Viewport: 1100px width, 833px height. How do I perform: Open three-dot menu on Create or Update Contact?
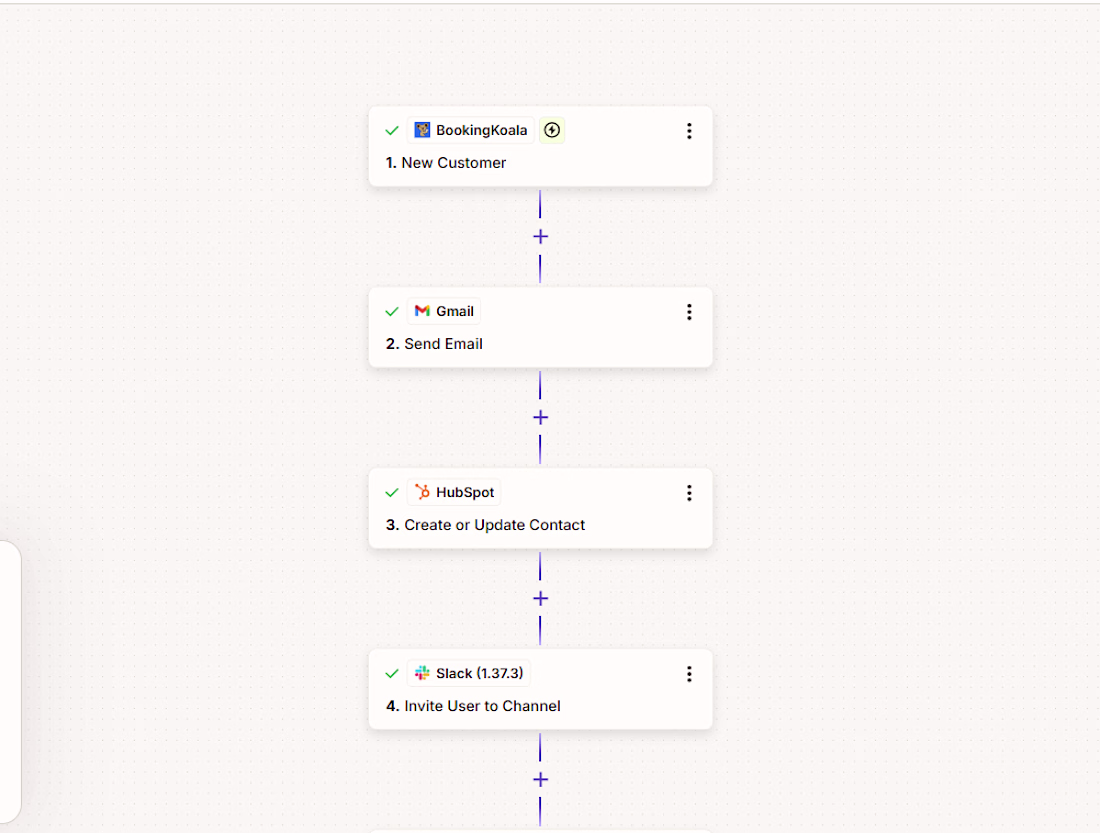tap(689, 493)
